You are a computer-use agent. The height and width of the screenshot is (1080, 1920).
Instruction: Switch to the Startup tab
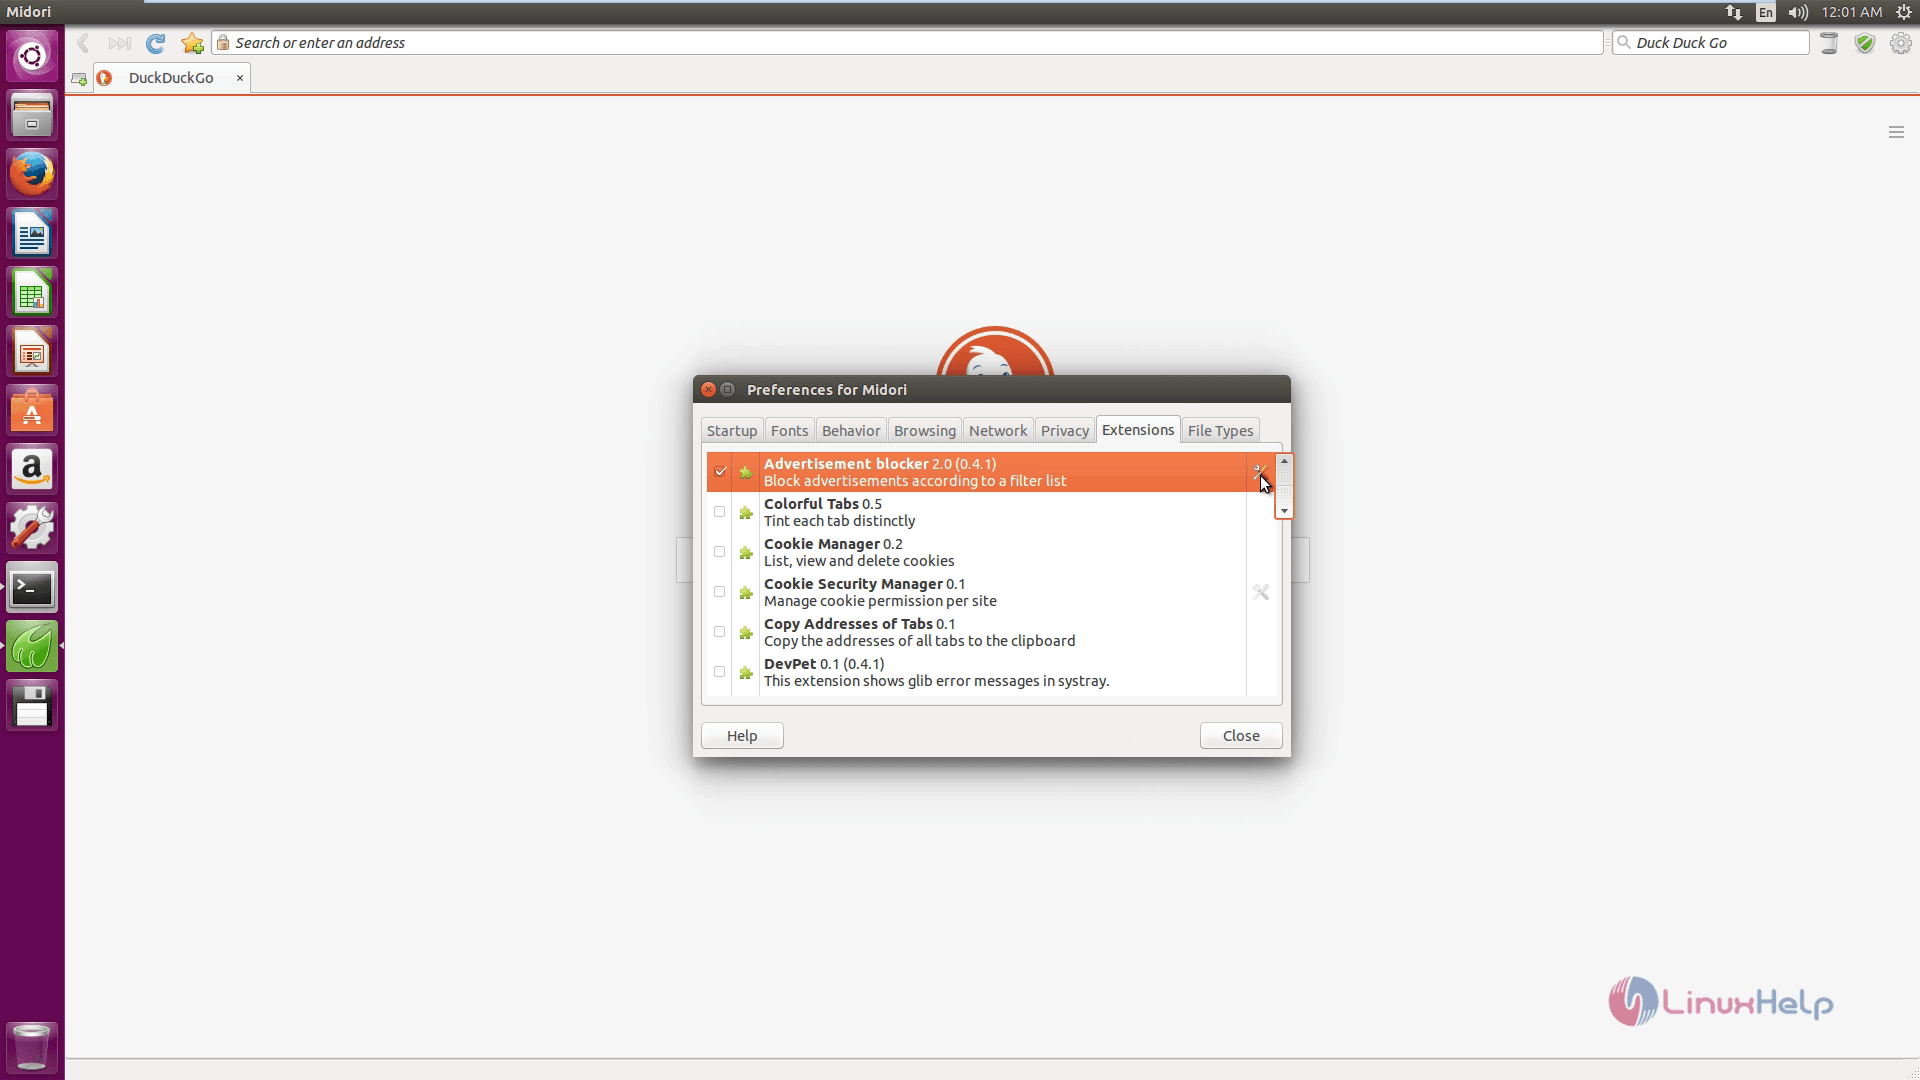click(x=732, y=430)
